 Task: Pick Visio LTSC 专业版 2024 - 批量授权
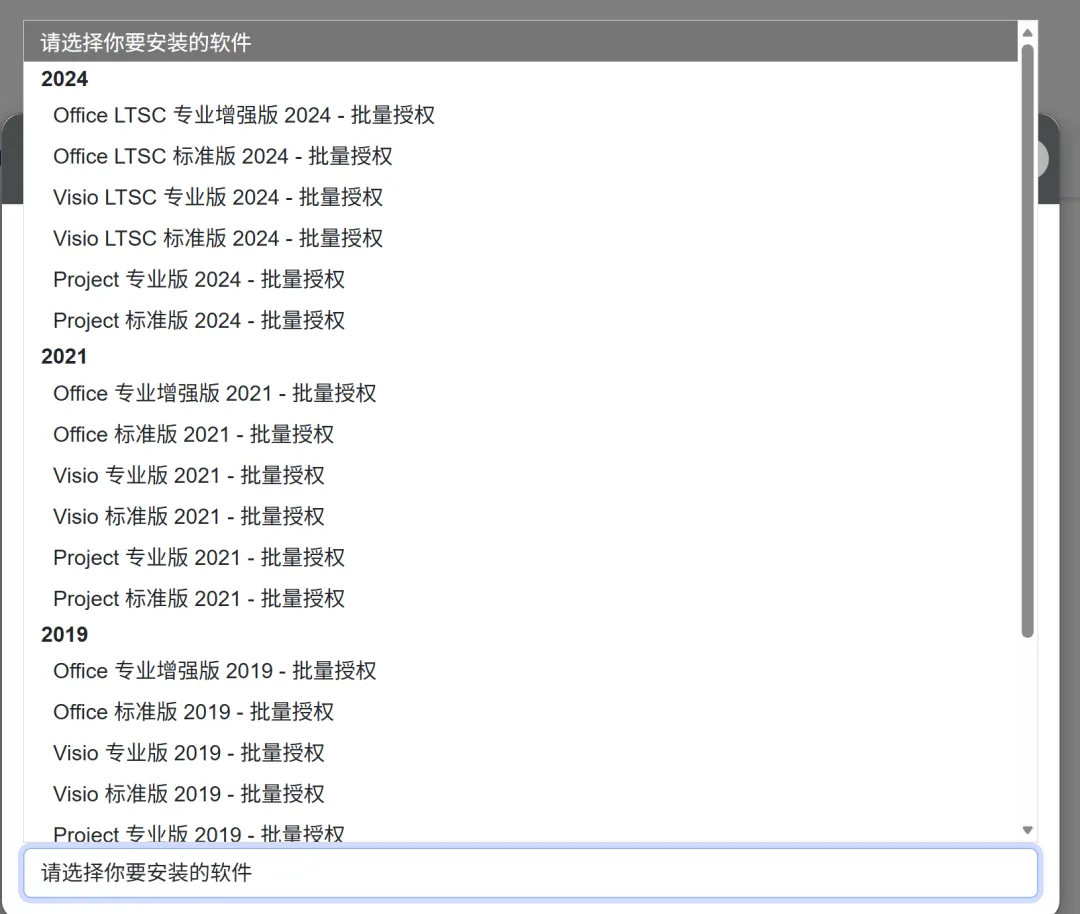pos(521,197)
